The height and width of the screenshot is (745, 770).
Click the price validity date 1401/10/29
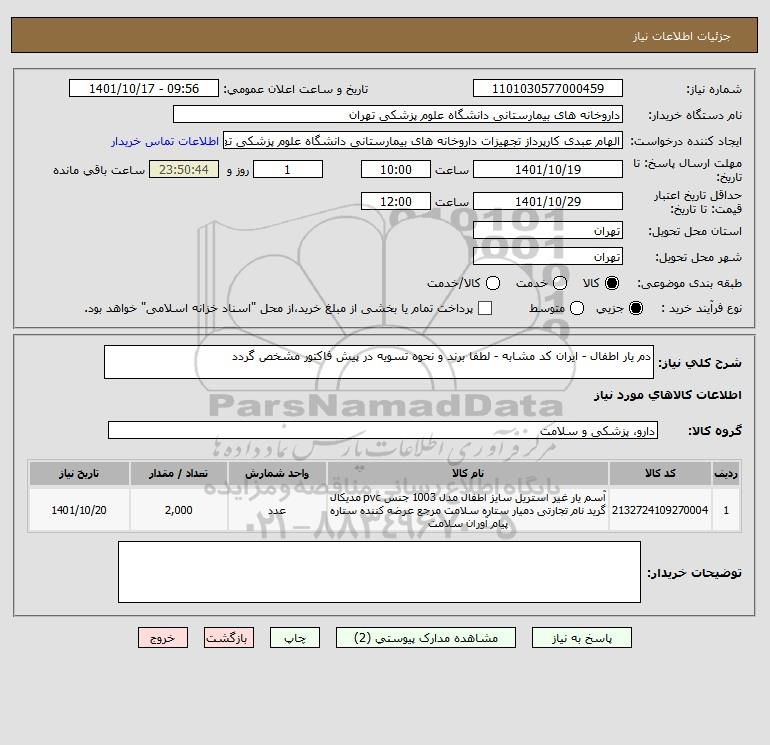click(548, 201)
